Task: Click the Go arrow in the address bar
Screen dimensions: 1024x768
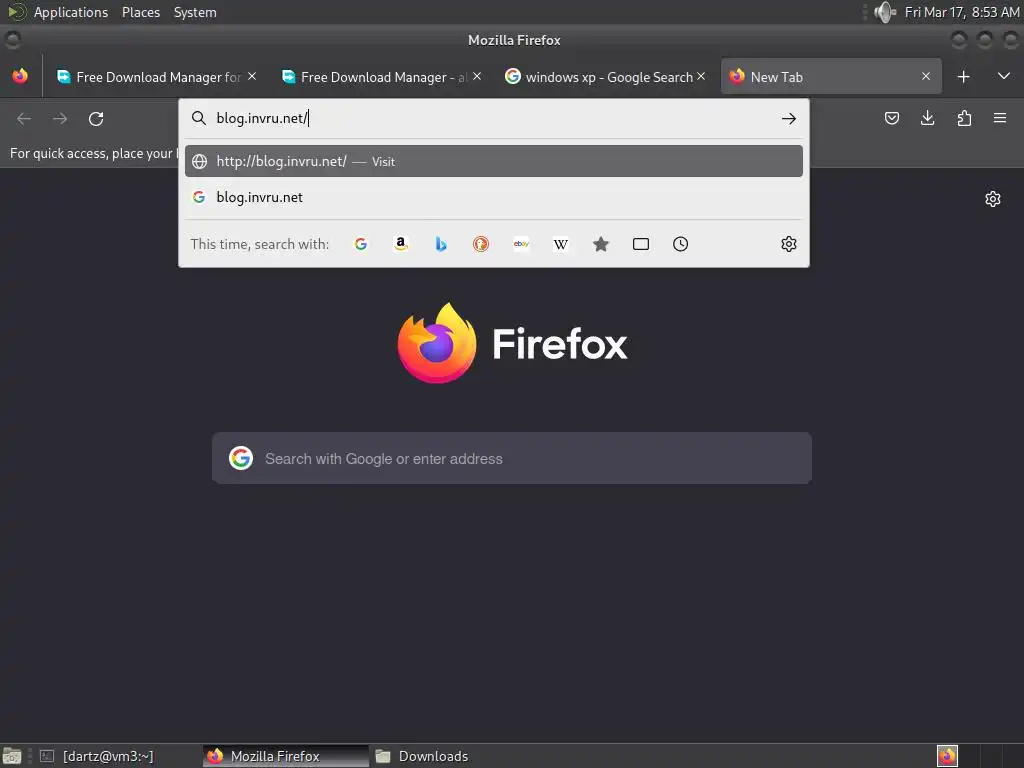Action: tap(789, 119)
